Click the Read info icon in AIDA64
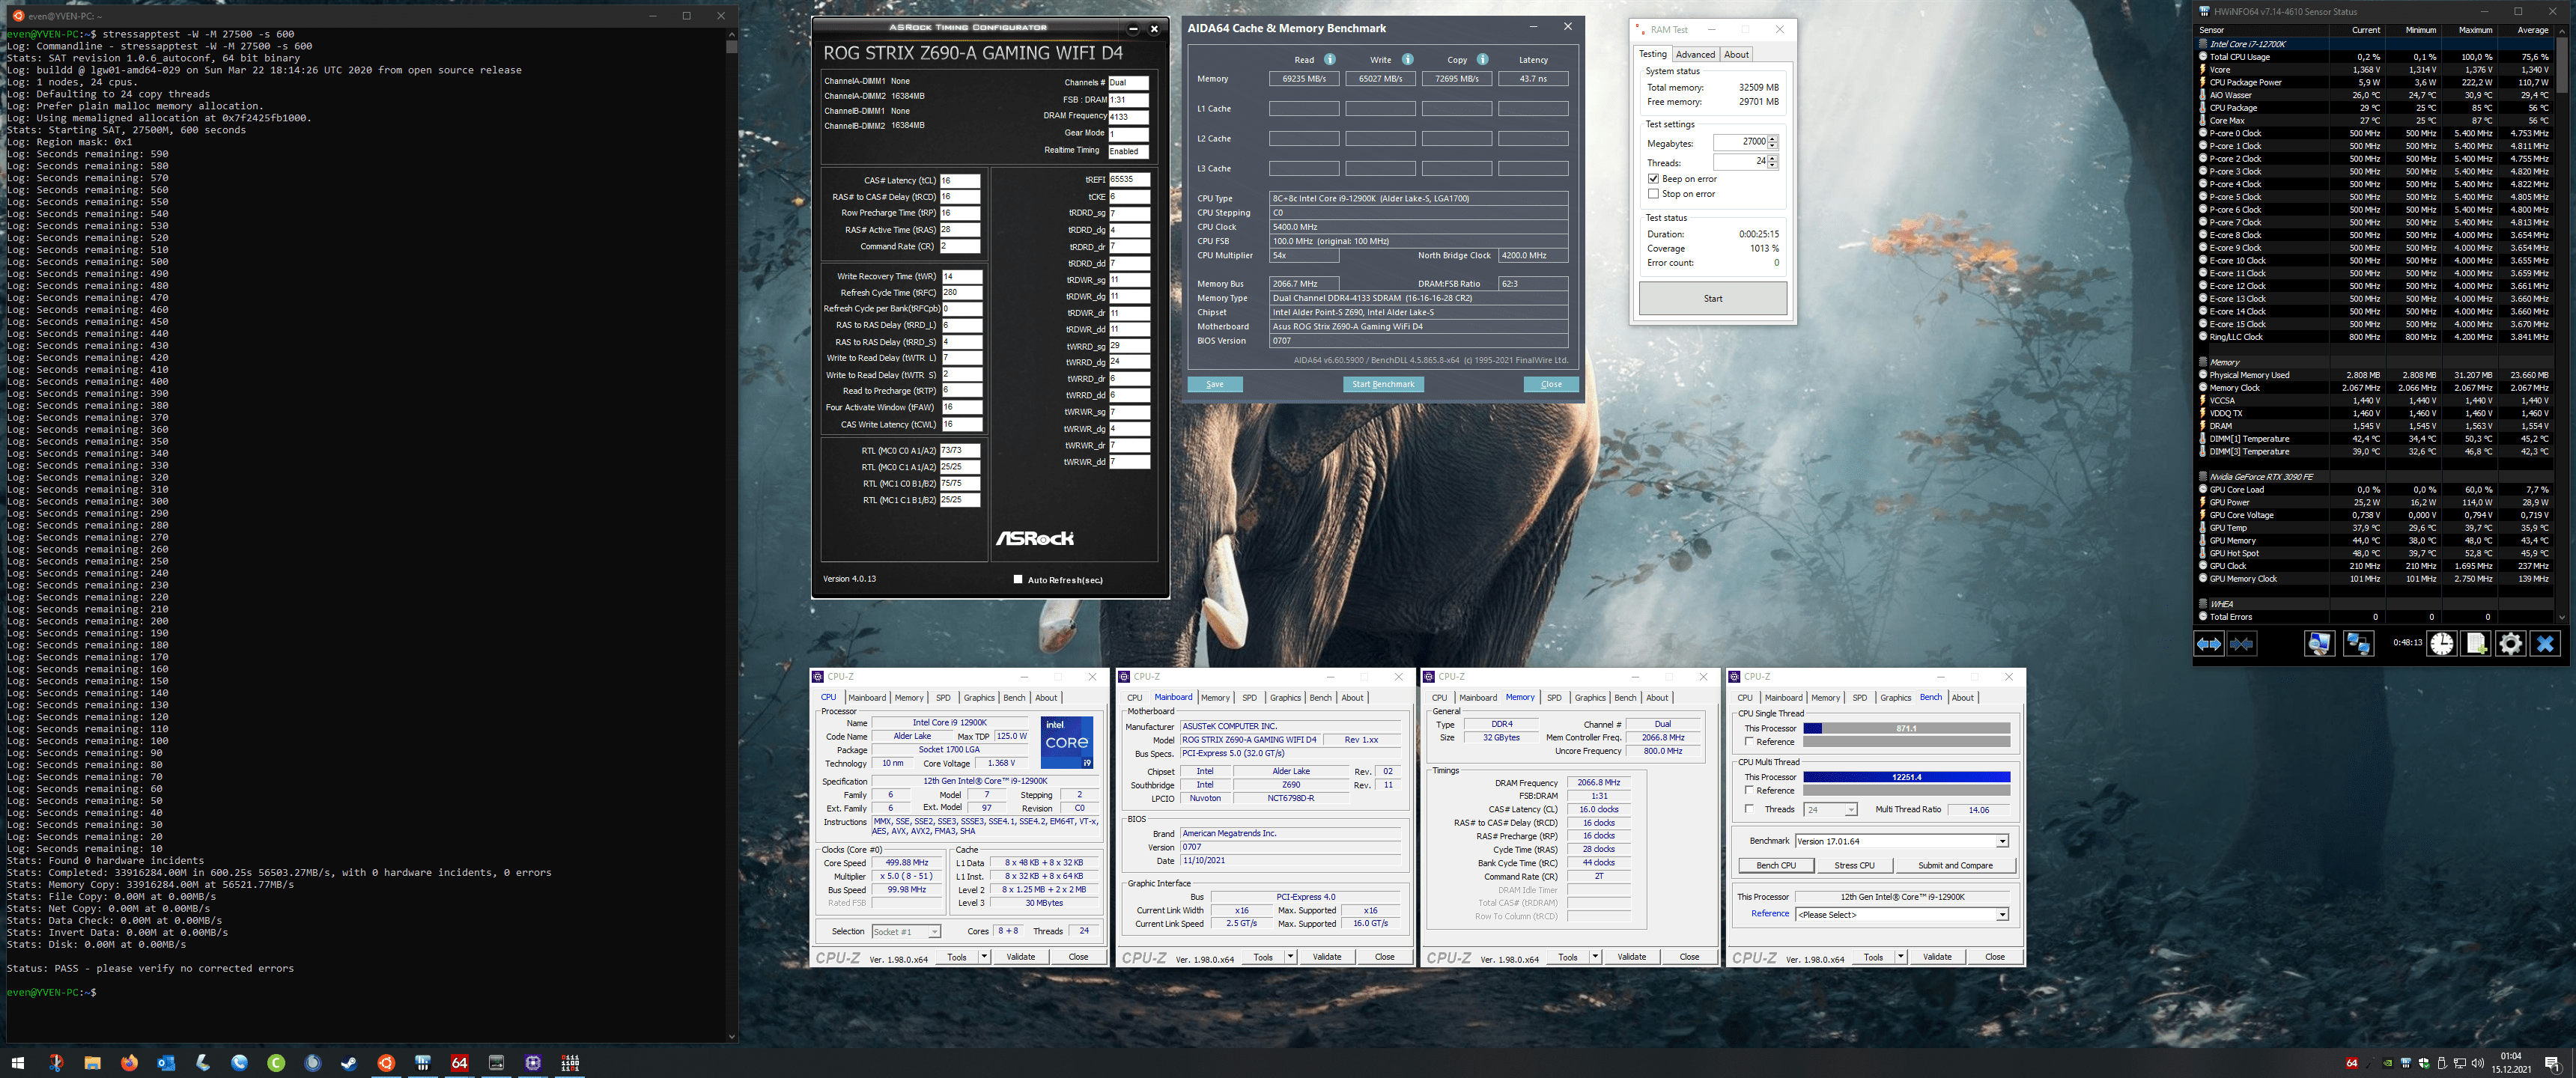2576x1078 pixels. click(1330, 59)
